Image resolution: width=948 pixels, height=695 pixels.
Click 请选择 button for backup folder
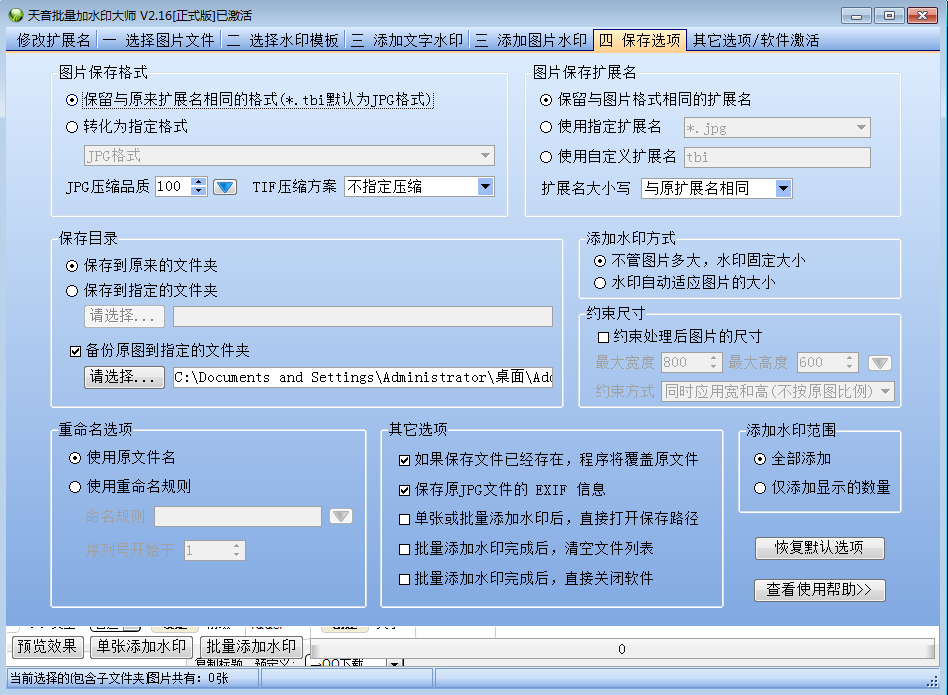point(124,378)
